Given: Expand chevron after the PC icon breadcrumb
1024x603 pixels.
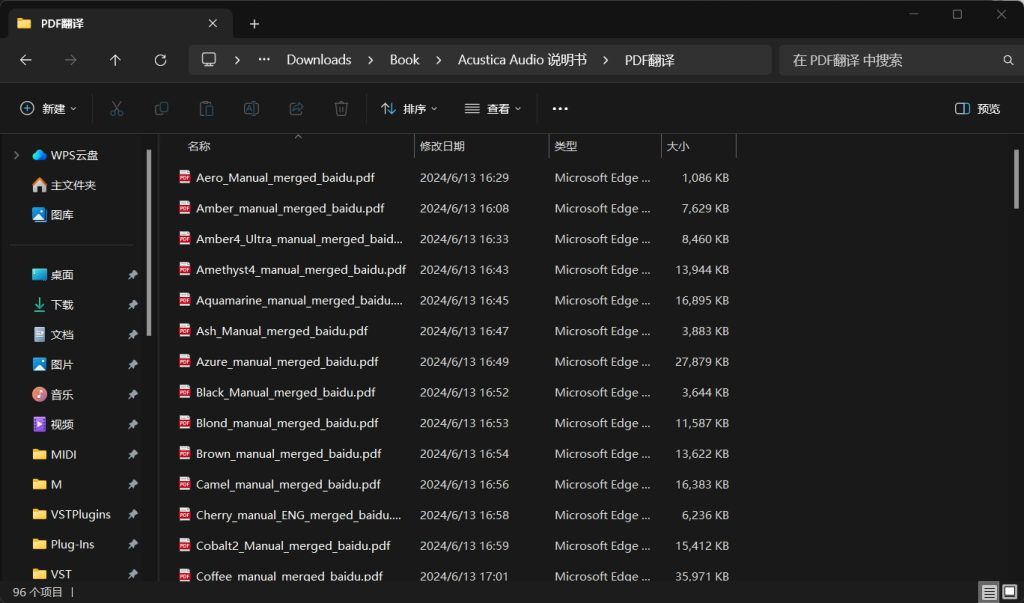Looking at the screenshot, I should [237, 60].
